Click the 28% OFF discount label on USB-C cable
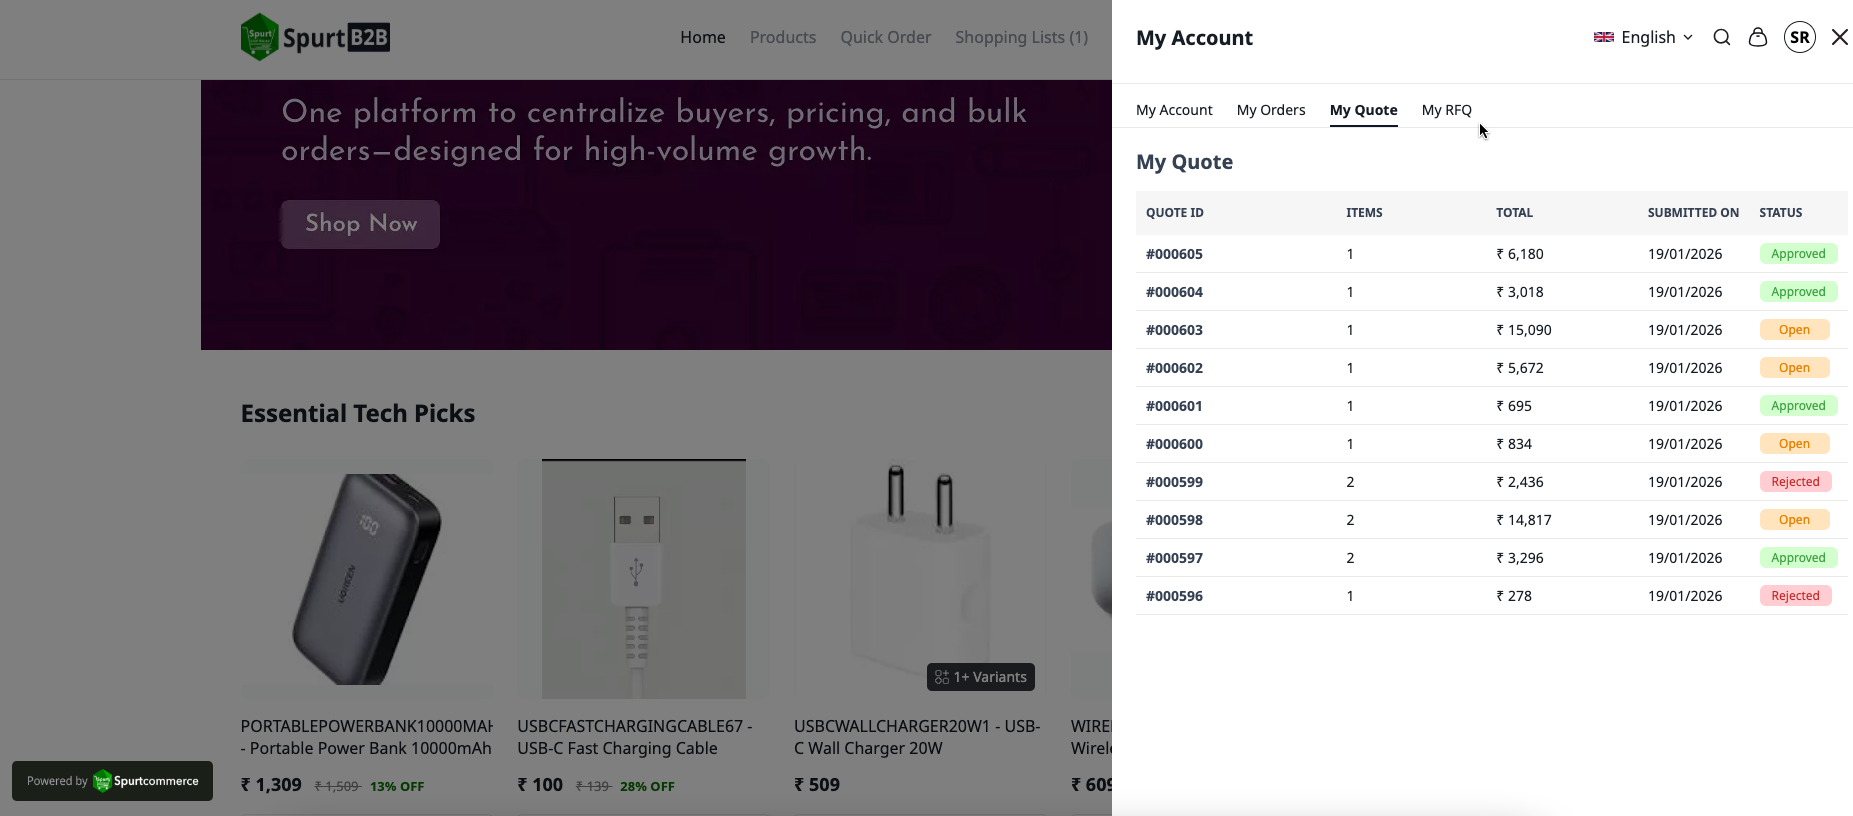The width and height of the screenshot is (1853, 816). click(647, 786)
